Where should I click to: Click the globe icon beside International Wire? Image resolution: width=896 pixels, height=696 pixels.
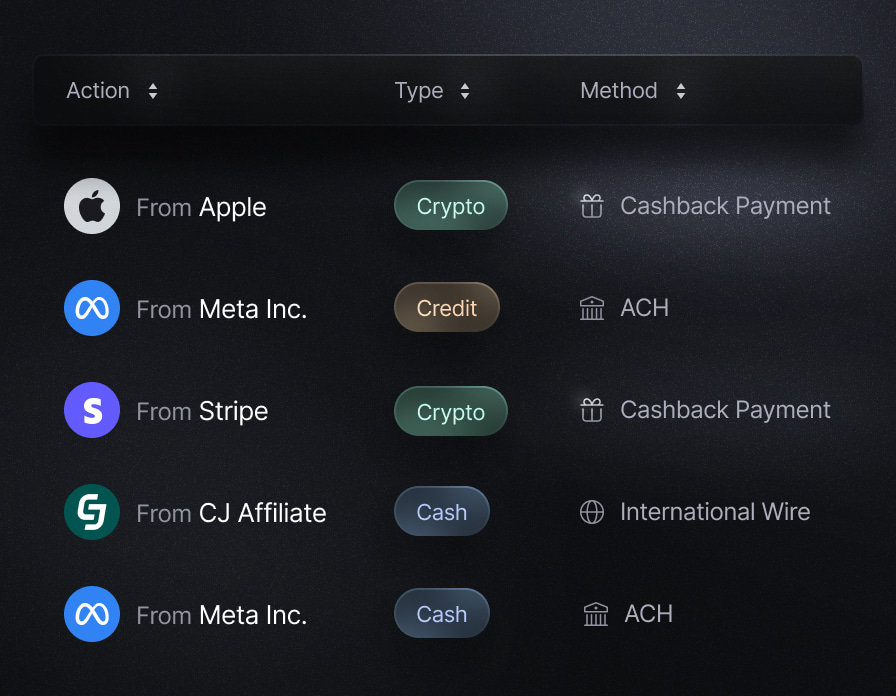[592, 512]
